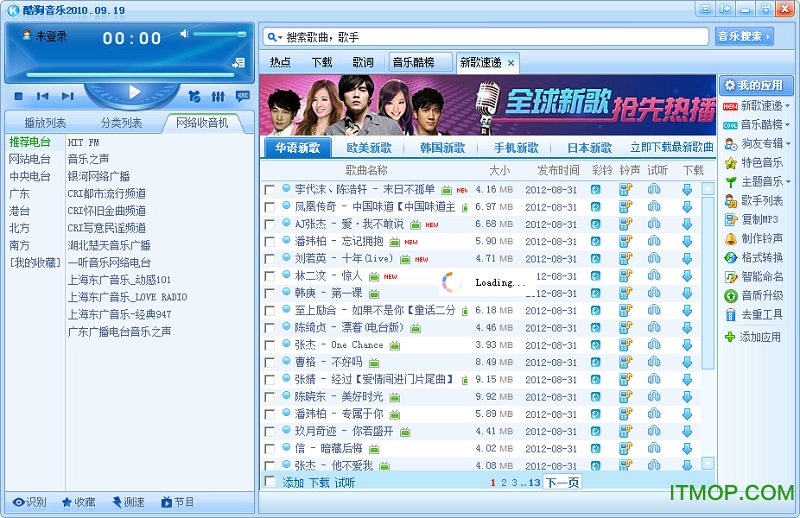The image size is (800, 518).
Task: Check the select-all box beside 添加
Action: [x=270, y=481]
